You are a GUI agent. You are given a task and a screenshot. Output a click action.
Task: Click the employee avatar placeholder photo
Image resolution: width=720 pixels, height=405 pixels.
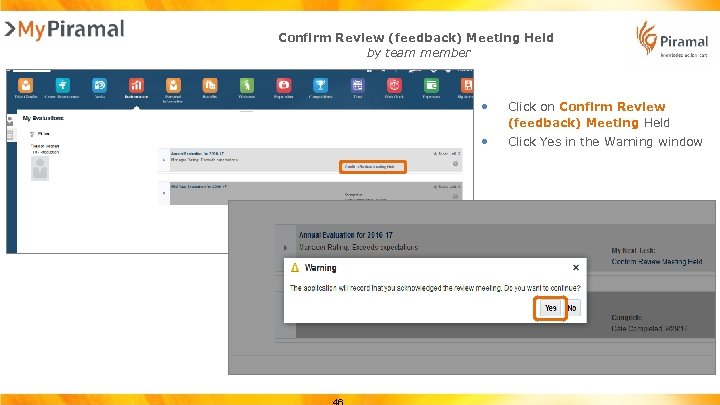pos(40,168)
